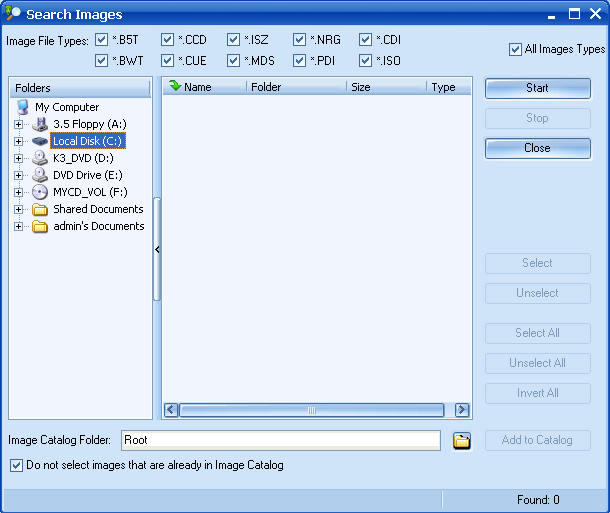
Task: Disable the *.MDS image type
Action: 233,61
